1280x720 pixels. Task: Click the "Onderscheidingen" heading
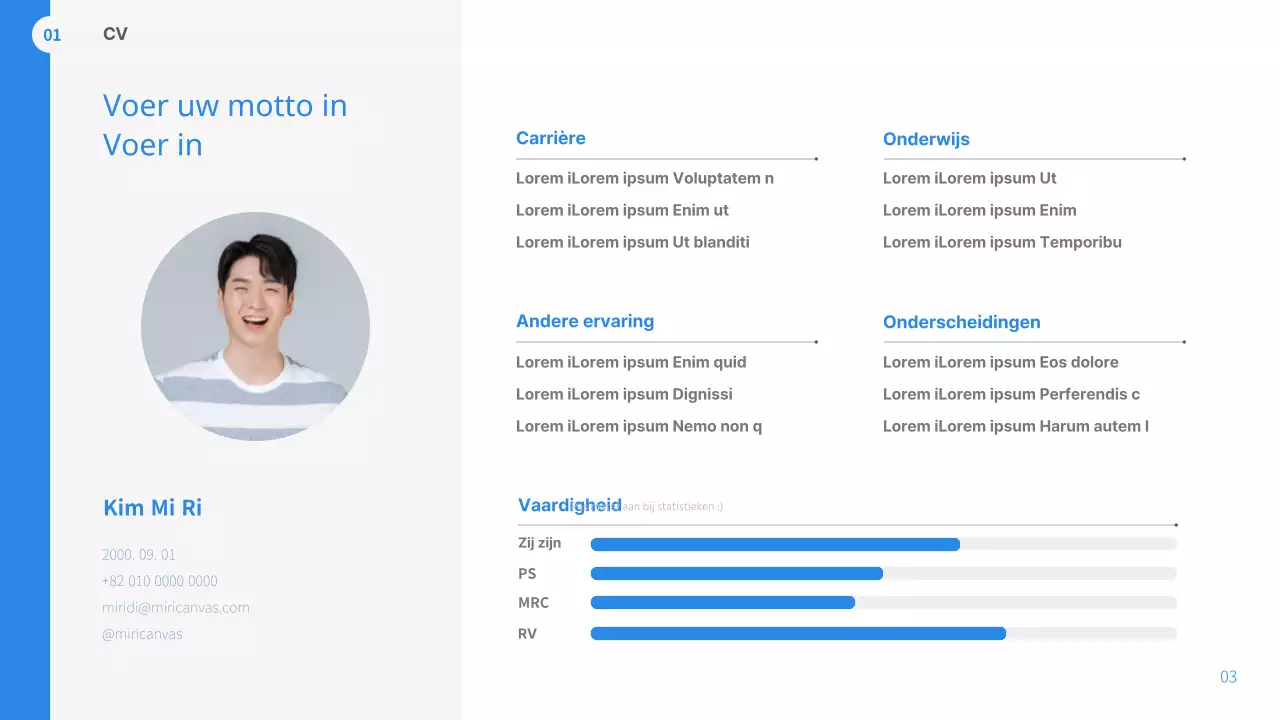click(x=961, y=322)
